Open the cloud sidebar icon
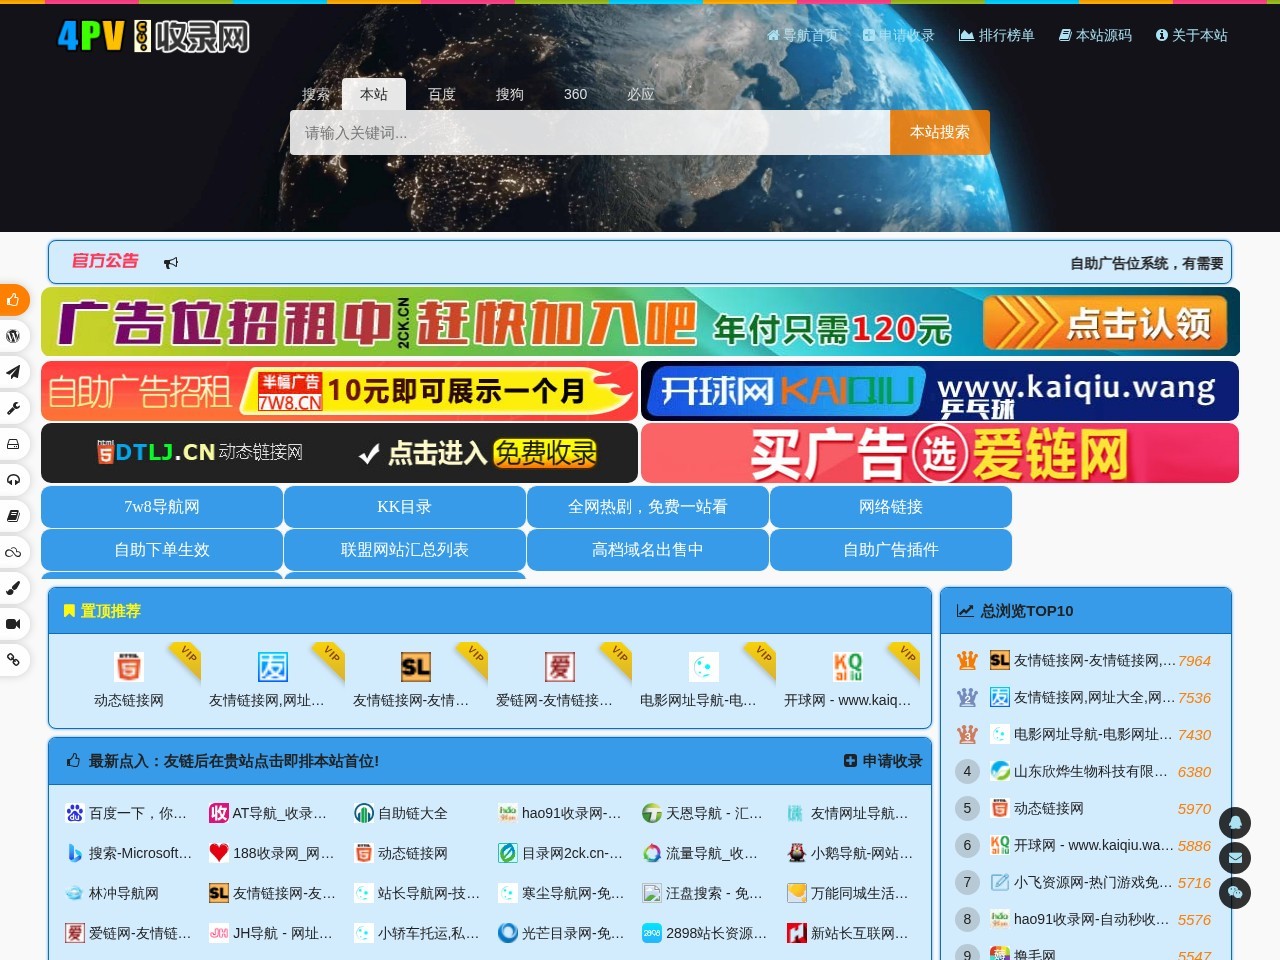1280x960 pixels. (x=13, y=552)
